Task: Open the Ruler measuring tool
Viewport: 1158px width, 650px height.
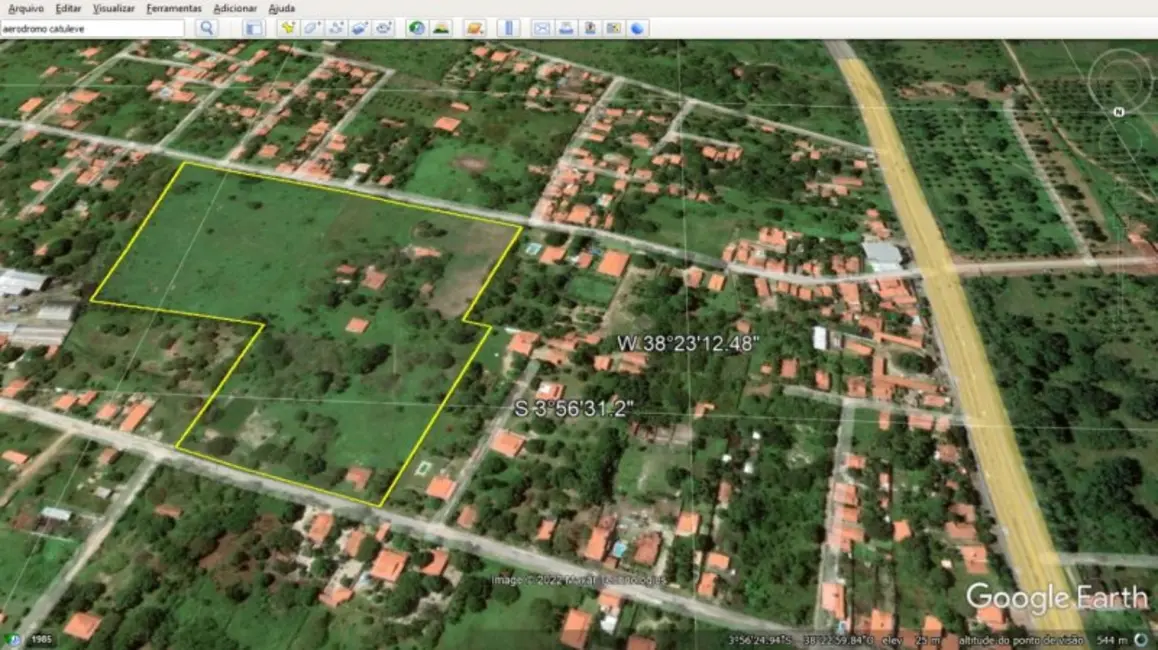Action: click(508, 28)
